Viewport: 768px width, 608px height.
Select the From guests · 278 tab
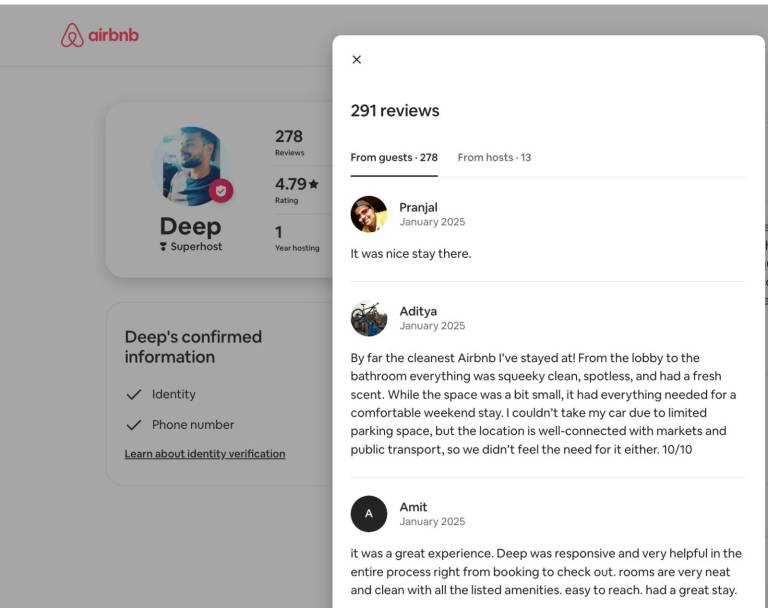[394, 158]
